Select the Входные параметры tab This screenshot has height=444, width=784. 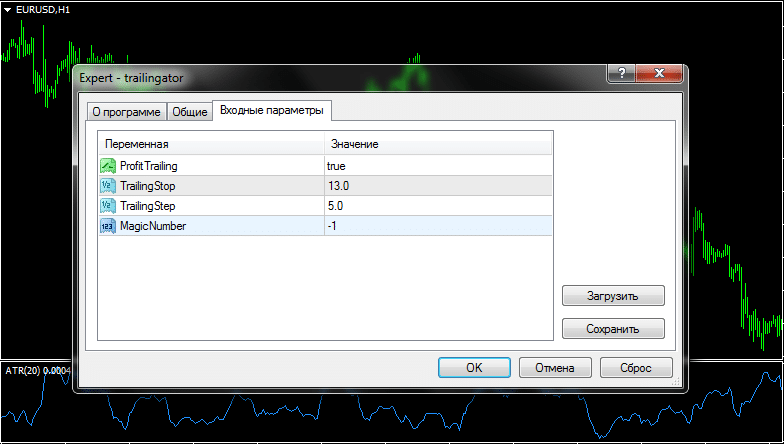272,110
